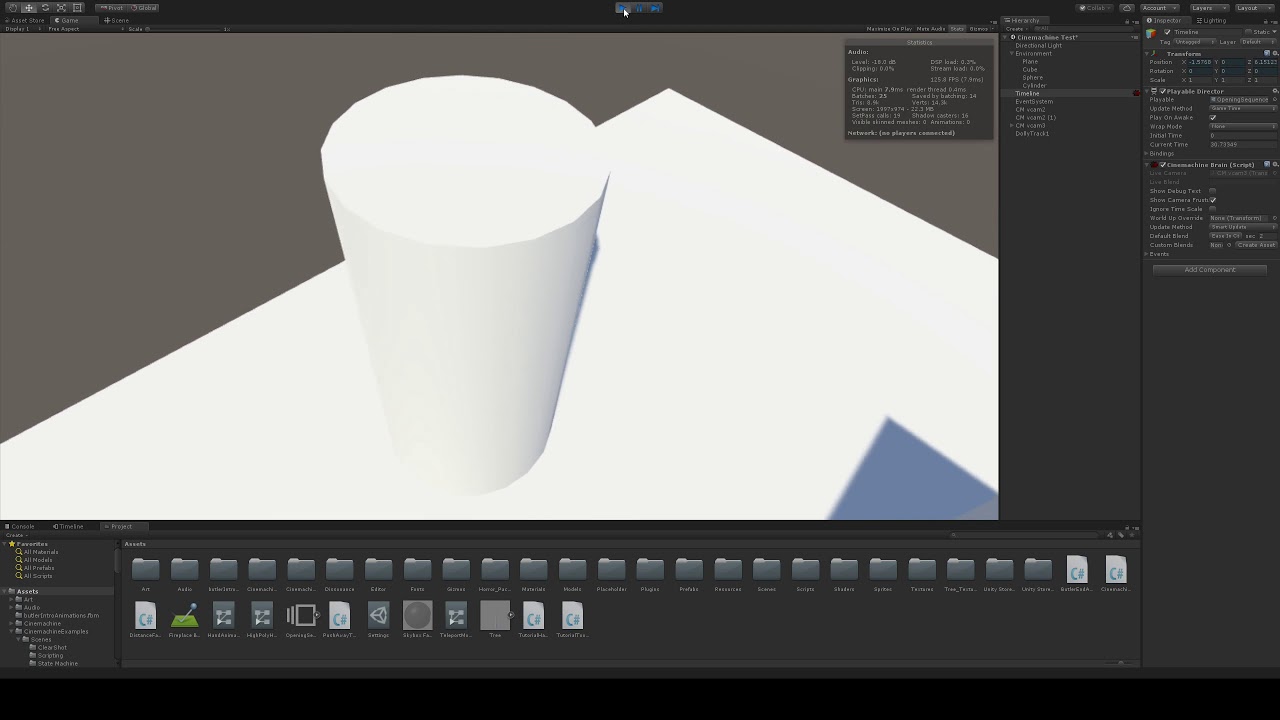The width and height of the screenshot is (1280, 720).
Task: Disable the Playable Director component checkbox
Action: [1163, 91]
